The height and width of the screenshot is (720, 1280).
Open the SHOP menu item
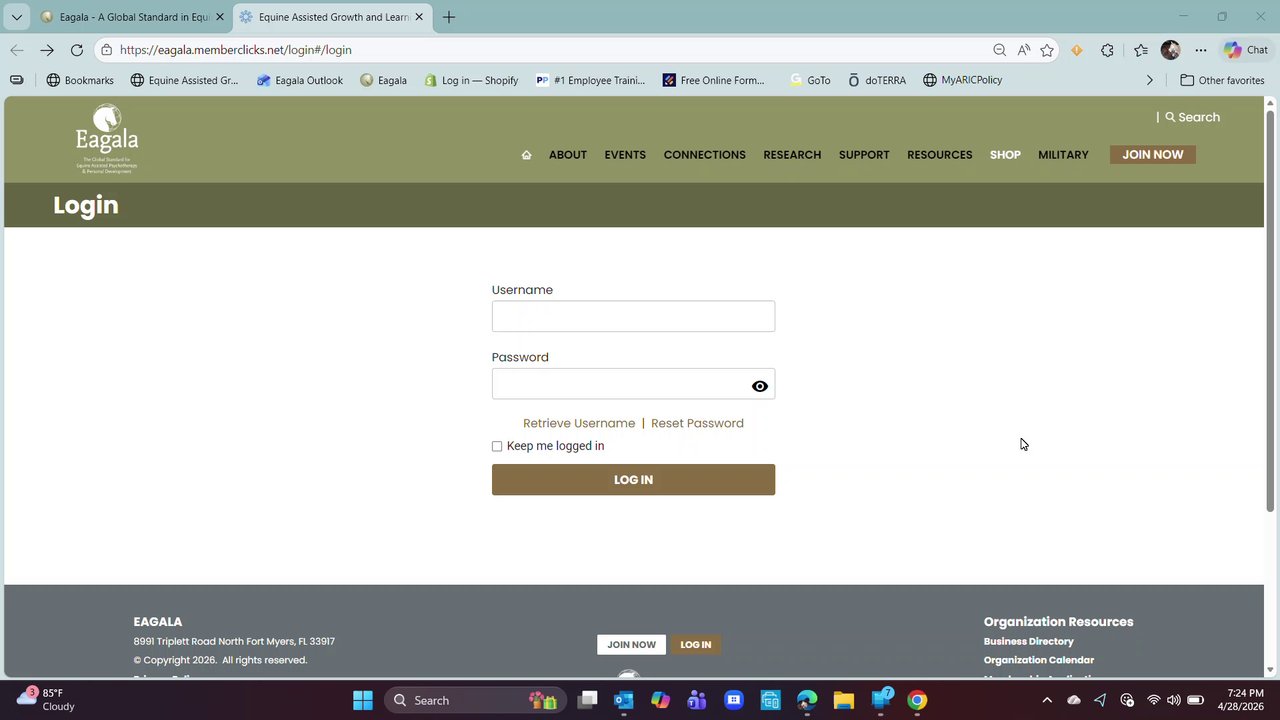coord(1005,155)
